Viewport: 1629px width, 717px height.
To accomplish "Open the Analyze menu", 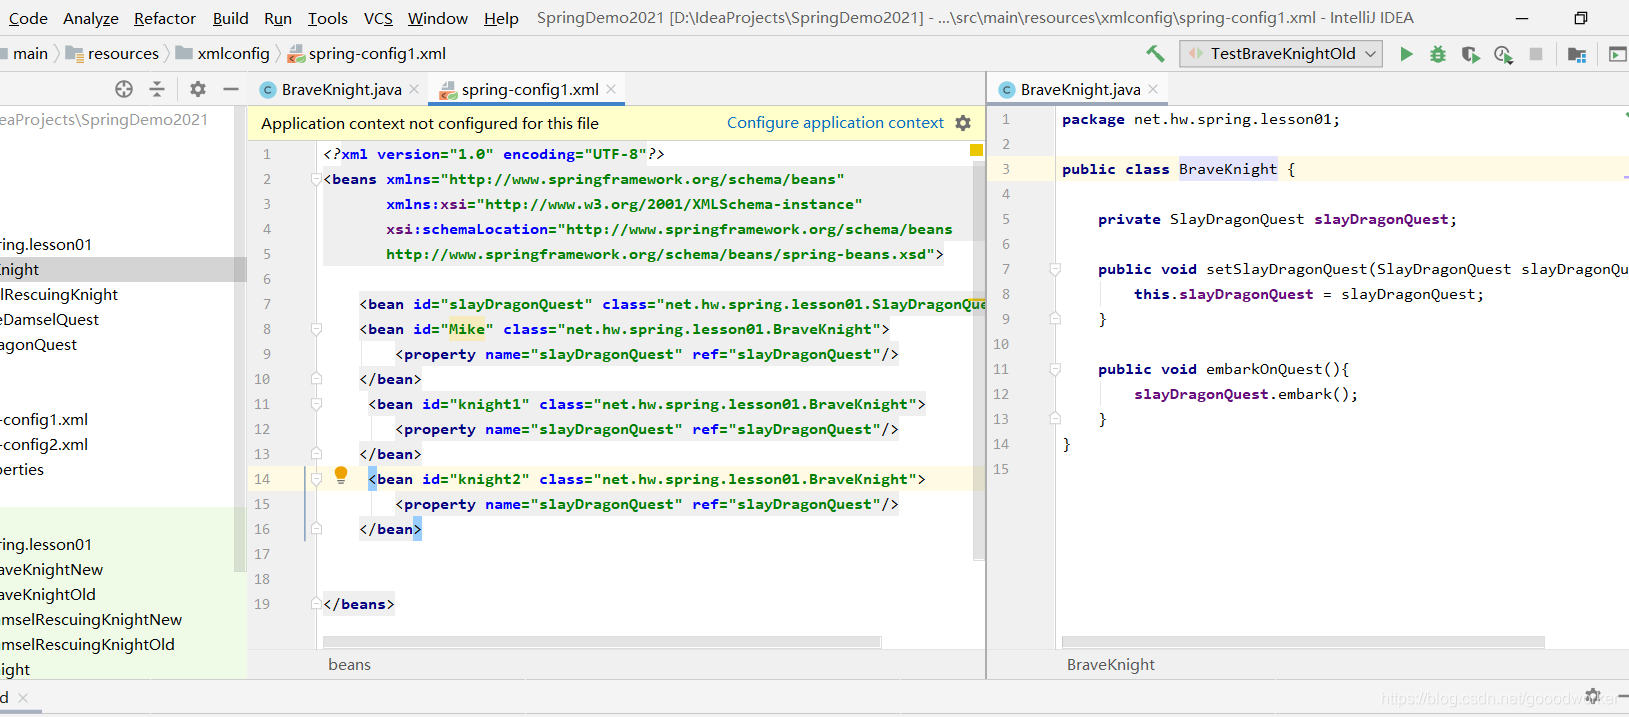I will tap(91, 18).
